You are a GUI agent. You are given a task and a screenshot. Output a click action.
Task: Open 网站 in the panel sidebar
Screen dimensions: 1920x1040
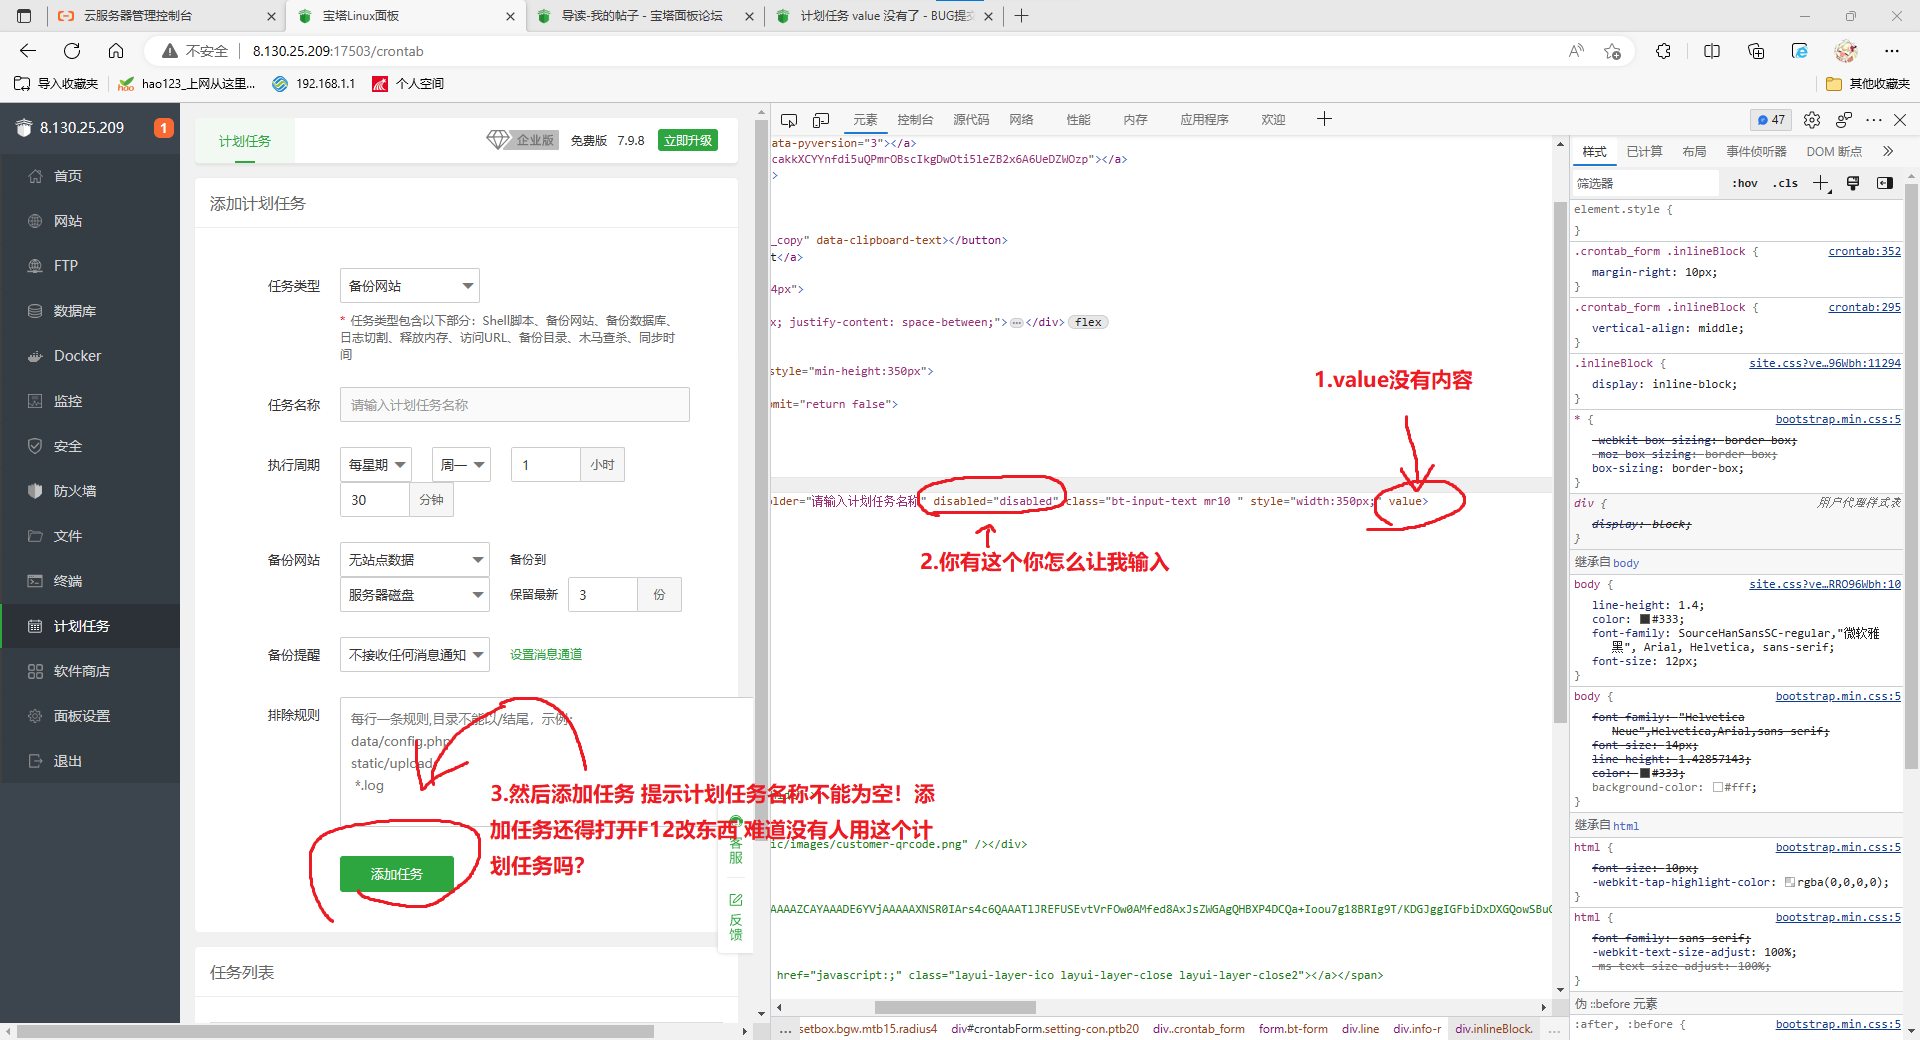(x=90, y=221)
